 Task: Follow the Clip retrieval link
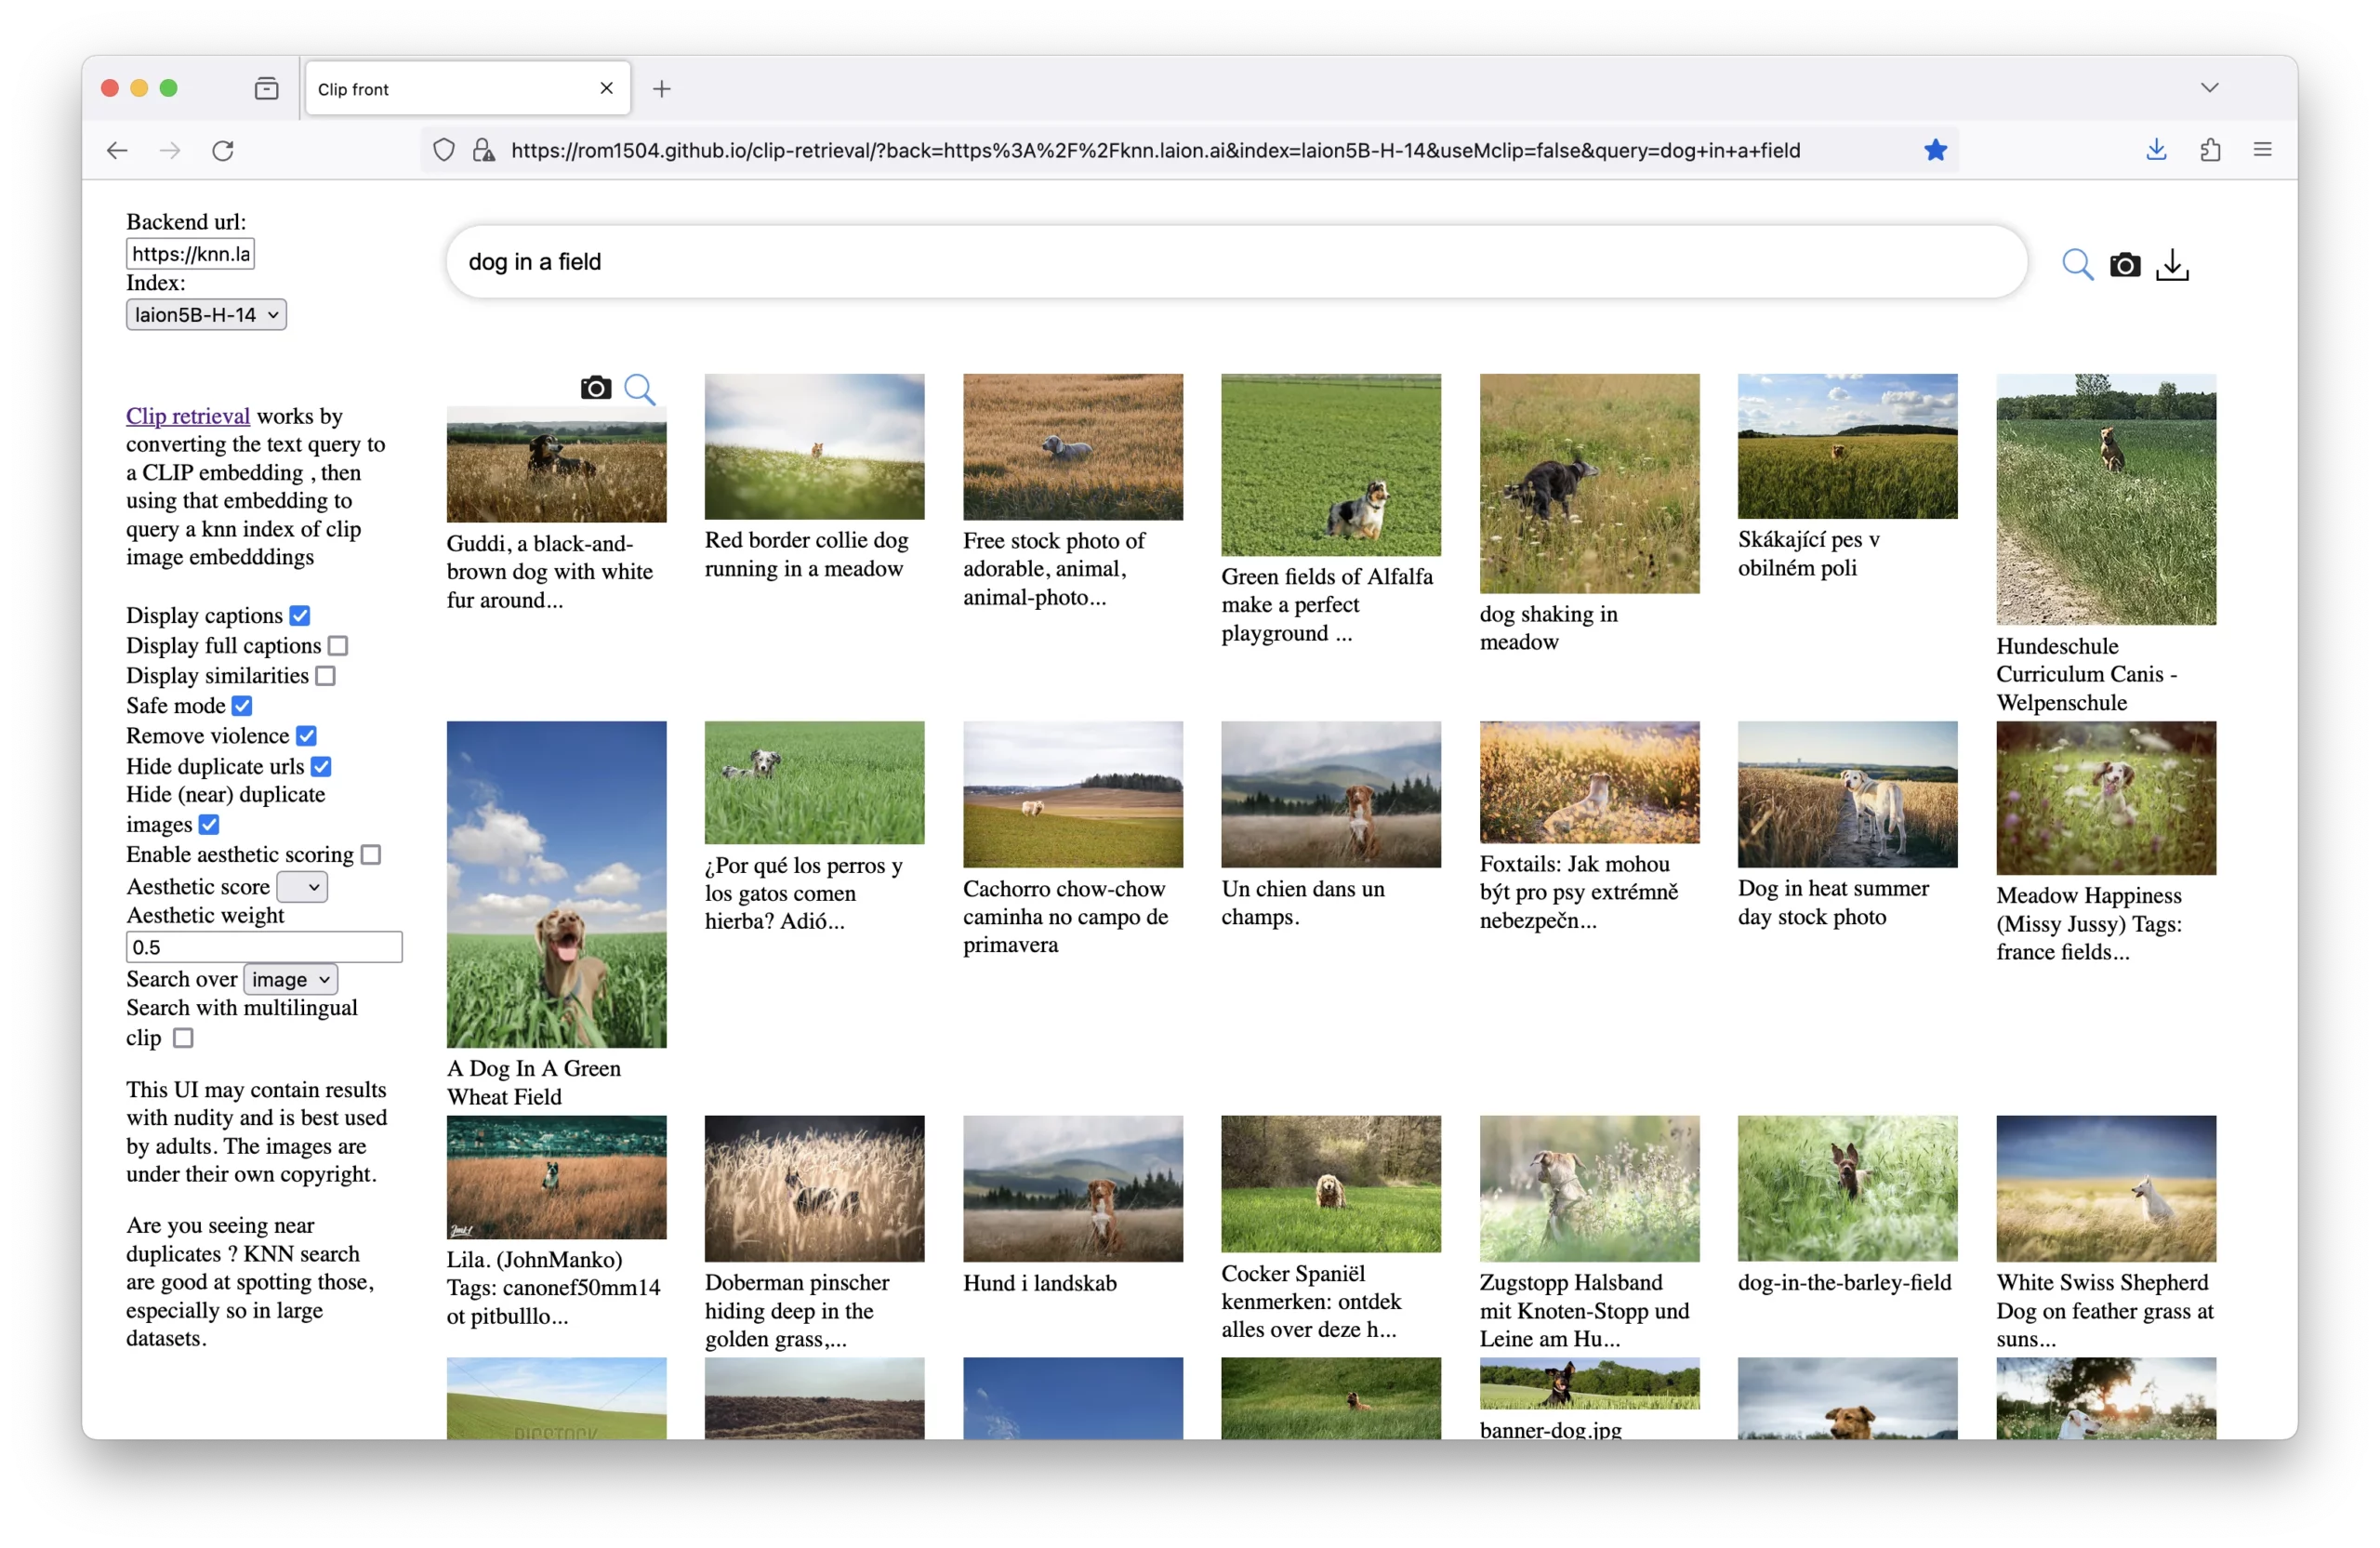188,416
